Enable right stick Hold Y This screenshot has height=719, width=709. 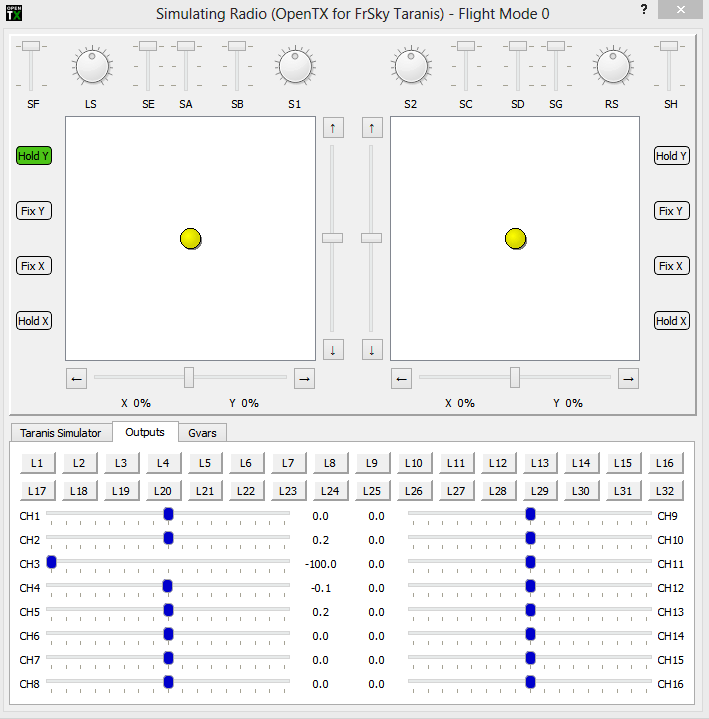[671, 156]
